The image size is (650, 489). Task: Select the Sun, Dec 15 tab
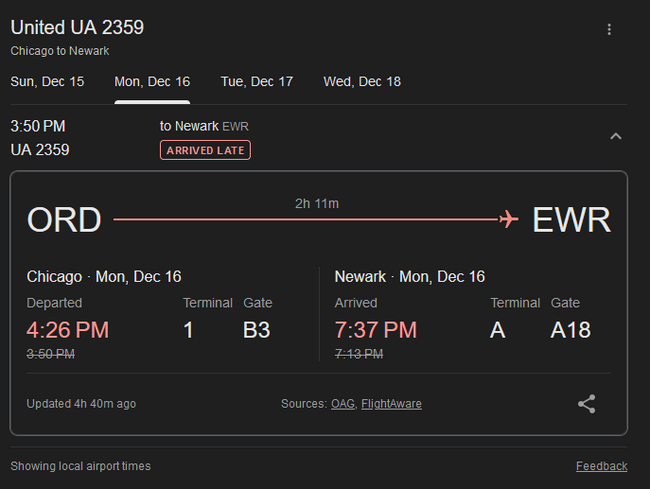tap(47, 82)
